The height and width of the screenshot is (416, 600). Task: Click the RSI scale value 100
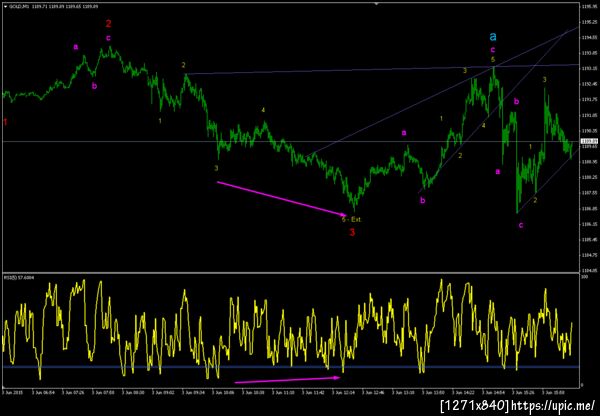(584, 276)
